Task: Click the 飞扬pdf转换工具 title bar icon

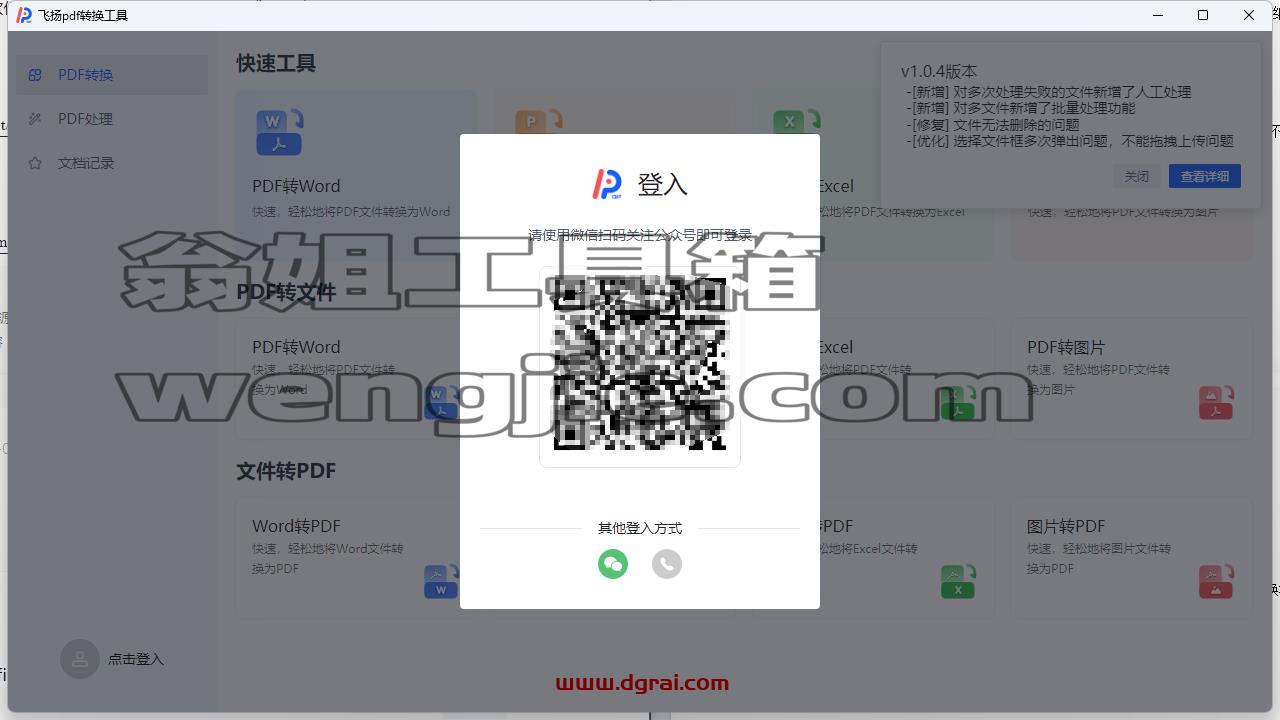Action: click(x=24, y=15)
